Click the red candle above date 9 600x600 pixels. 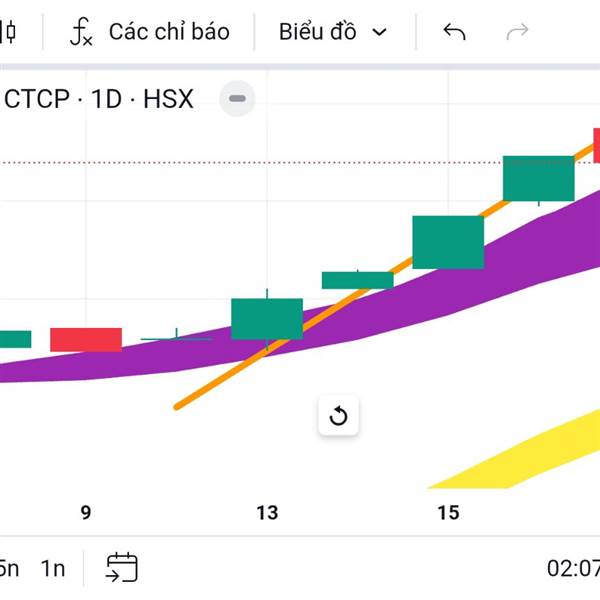86,339
